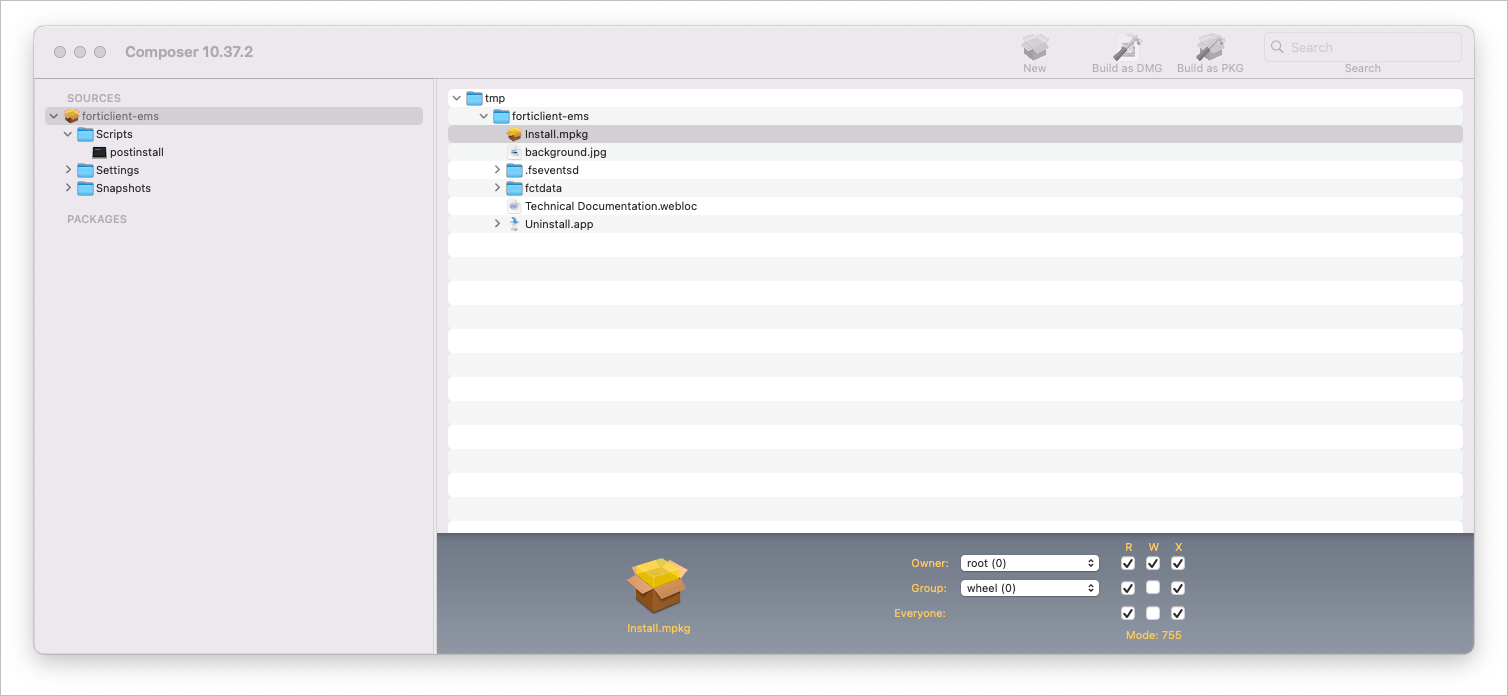The image size is (1508, 696).
Task: Click the Uninstall.app application icon
Action: click(x=514, y=224)
